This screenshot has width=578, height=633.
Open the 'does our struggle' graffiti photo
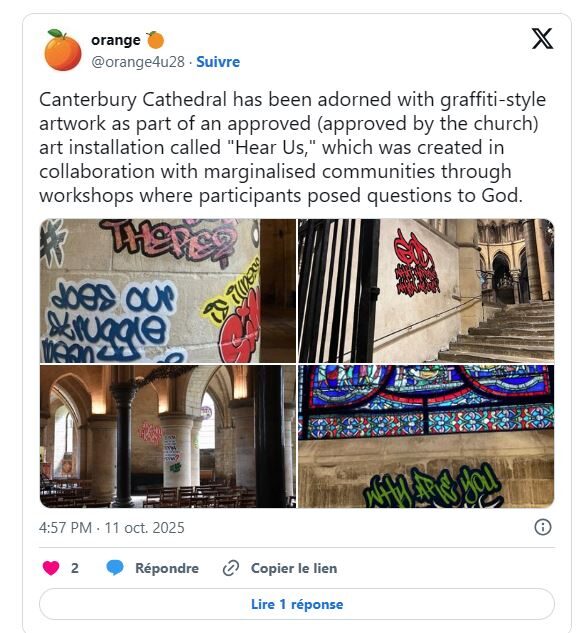(x=168, y=291)
